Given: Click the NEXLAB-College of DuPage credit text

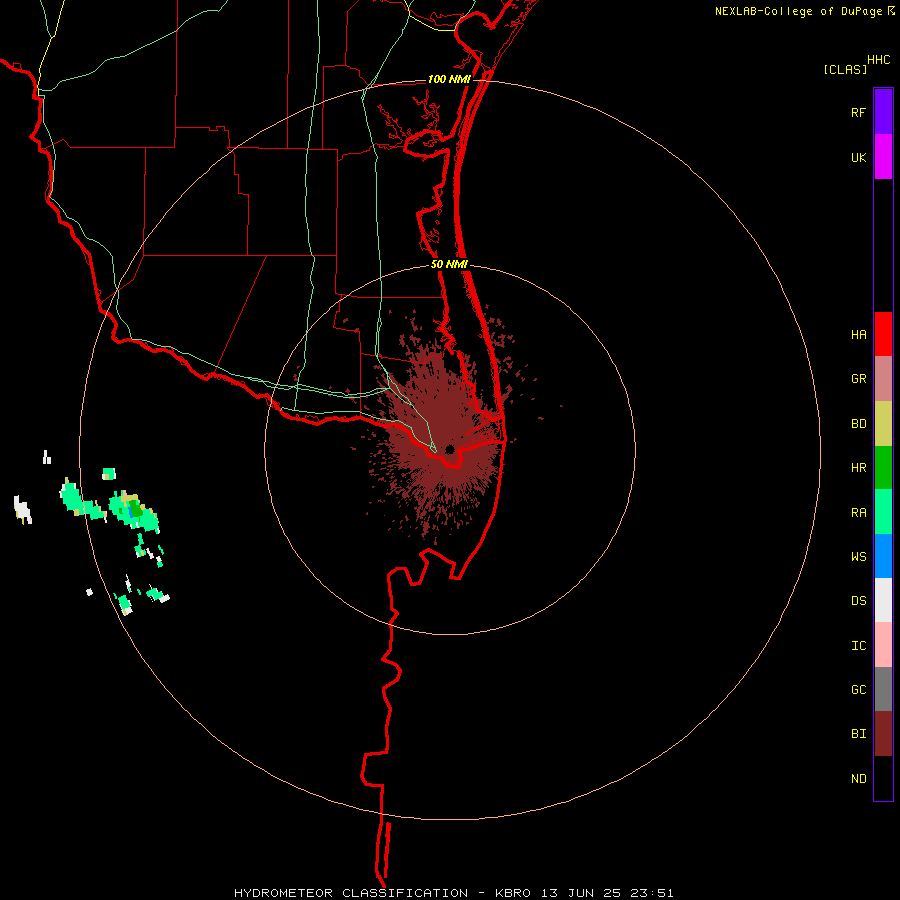Looking at the screenshot, I should 798,11.
